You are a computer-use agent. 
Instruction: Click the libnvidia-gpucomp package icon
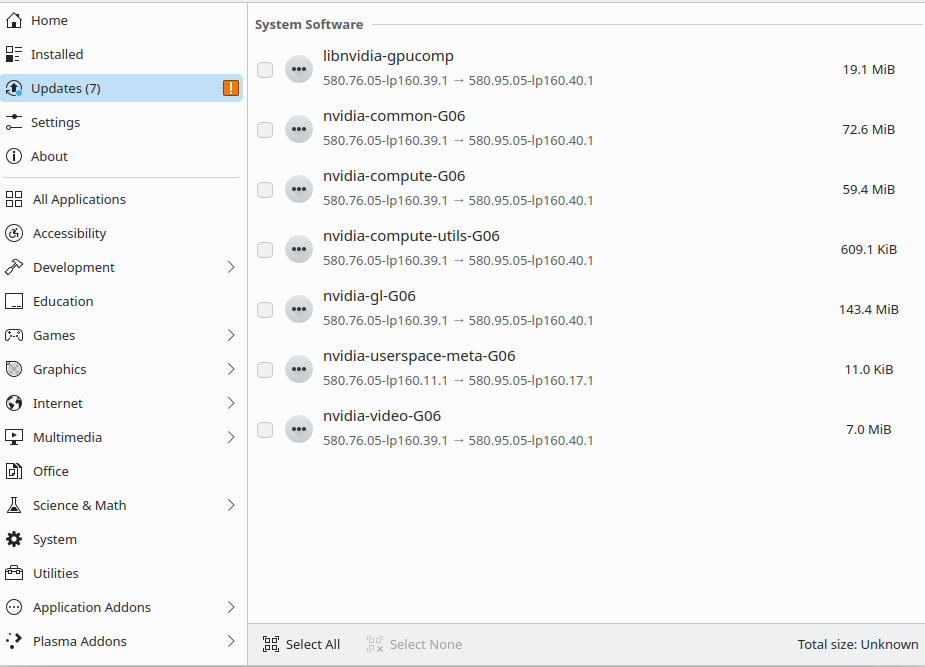(299, 69)
